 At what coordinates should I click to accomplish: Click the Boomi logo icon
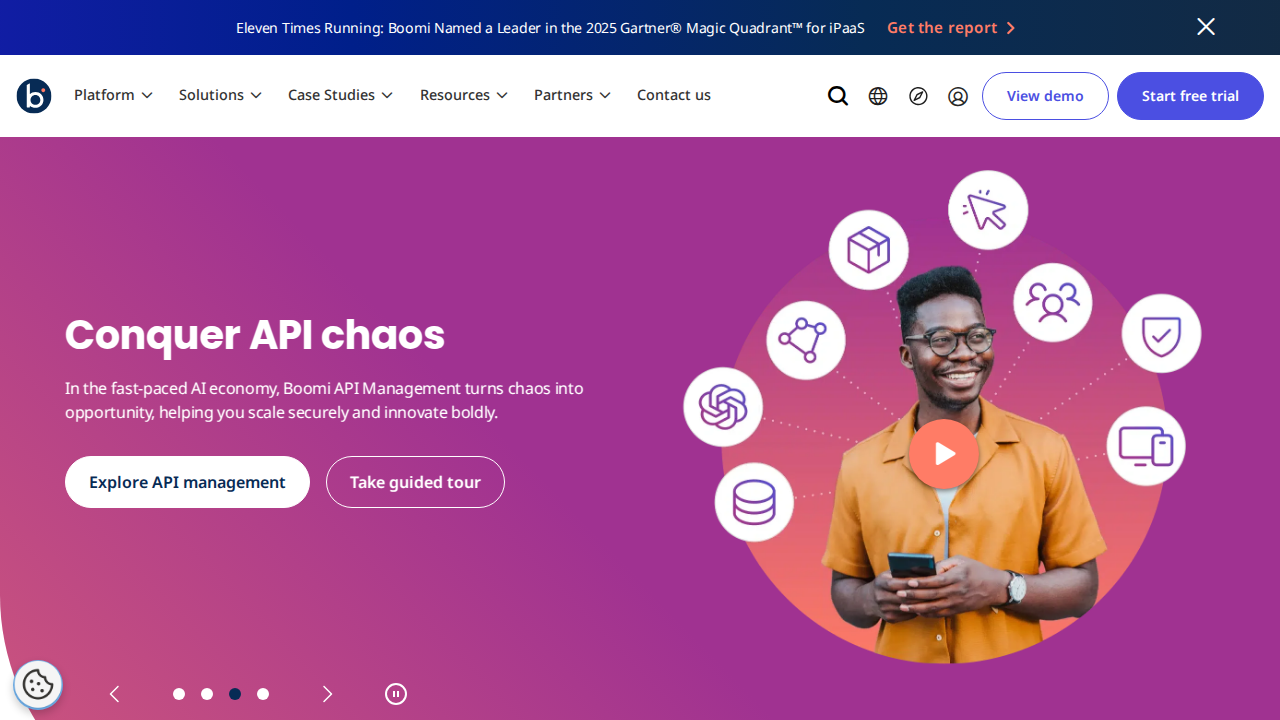34,96
